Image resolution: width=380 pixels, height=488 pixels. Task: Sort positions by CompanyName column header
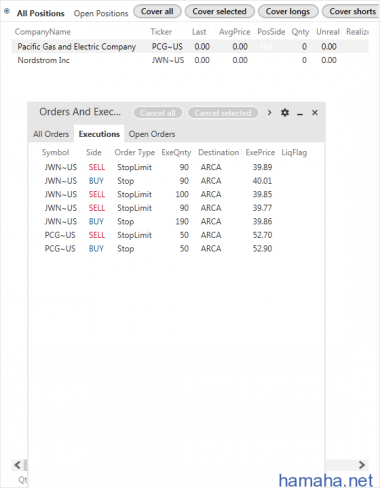pos(43,32)
